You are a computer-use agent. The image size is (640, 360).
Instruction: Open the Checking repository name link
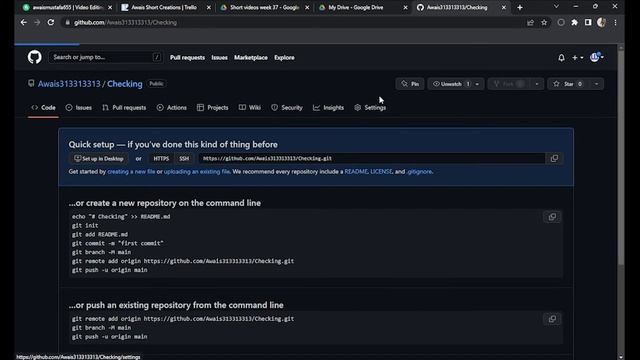125,84
